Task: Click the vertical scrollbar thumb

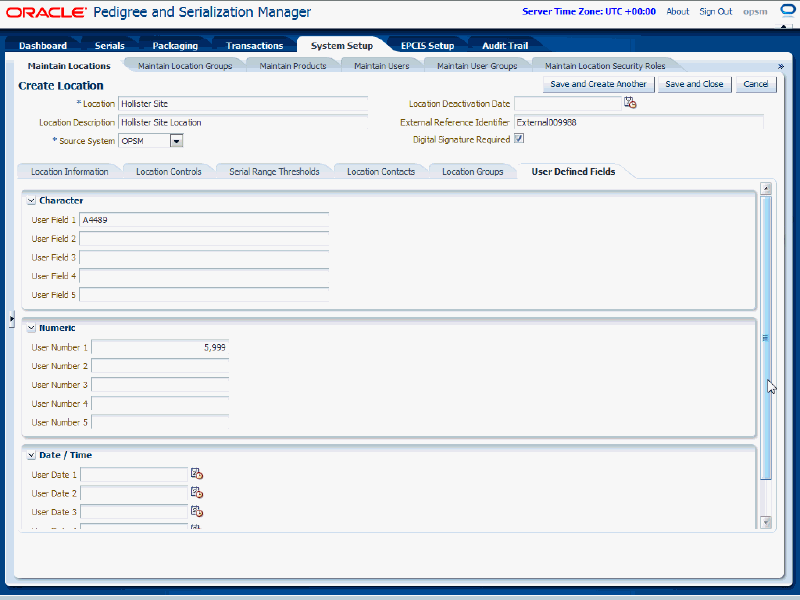Action: (765, 338)
